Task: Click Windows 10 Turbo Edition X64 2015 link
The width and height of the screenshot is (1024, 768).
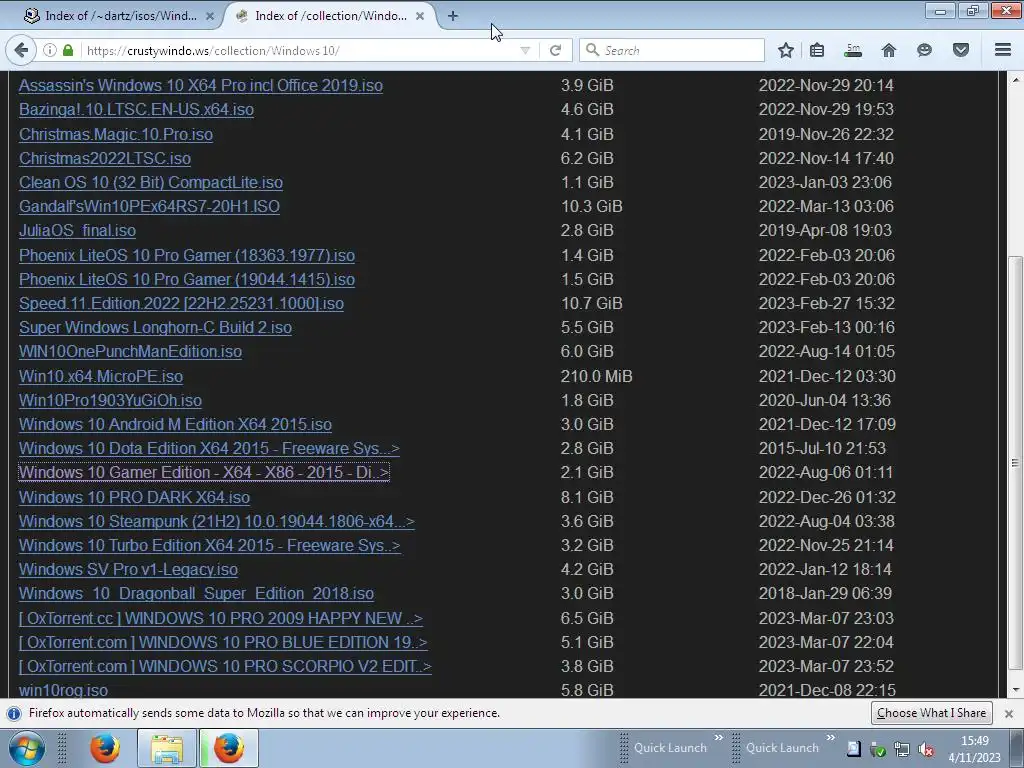Action: (210, 546)
